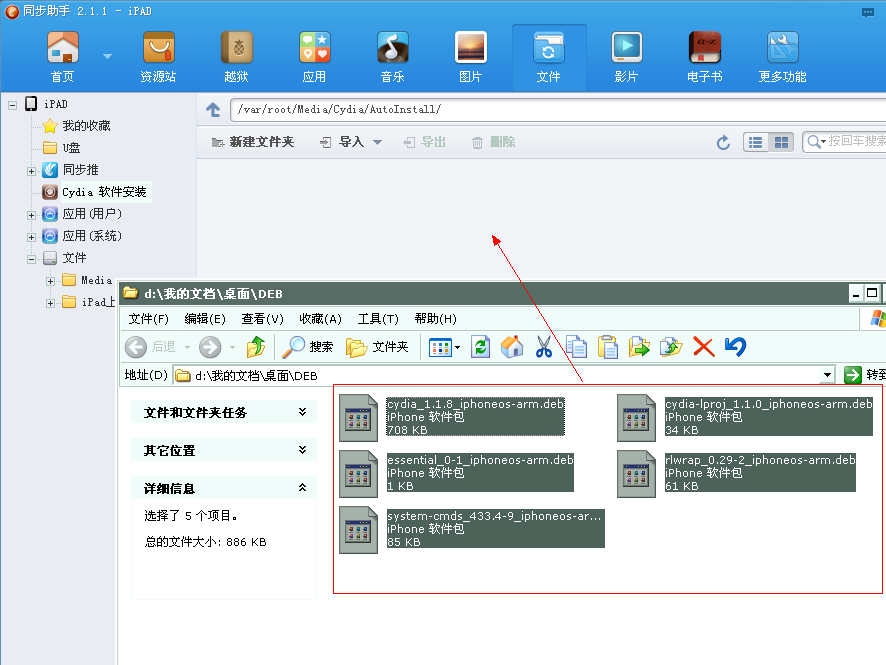886x665 pixels.
Task: Collapse the 文件 tree node
Action: 32,259
